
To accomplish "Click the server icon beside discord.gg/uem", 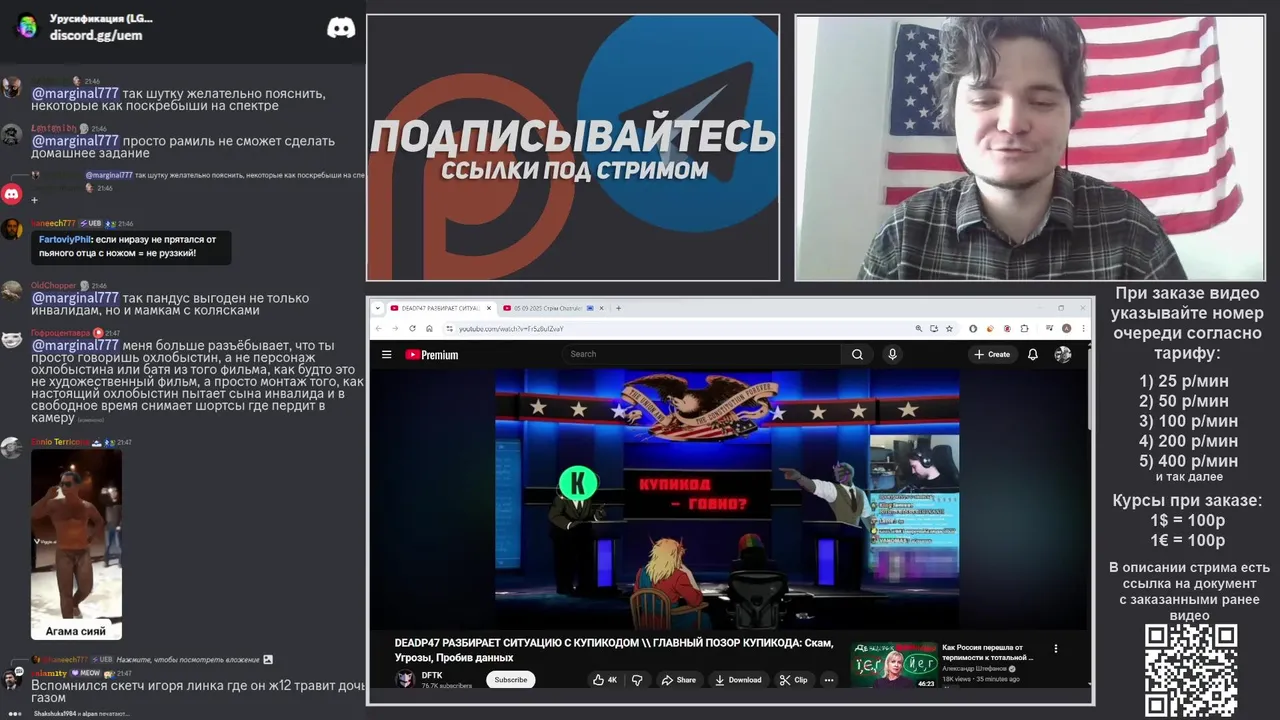I will click(27, 26).
